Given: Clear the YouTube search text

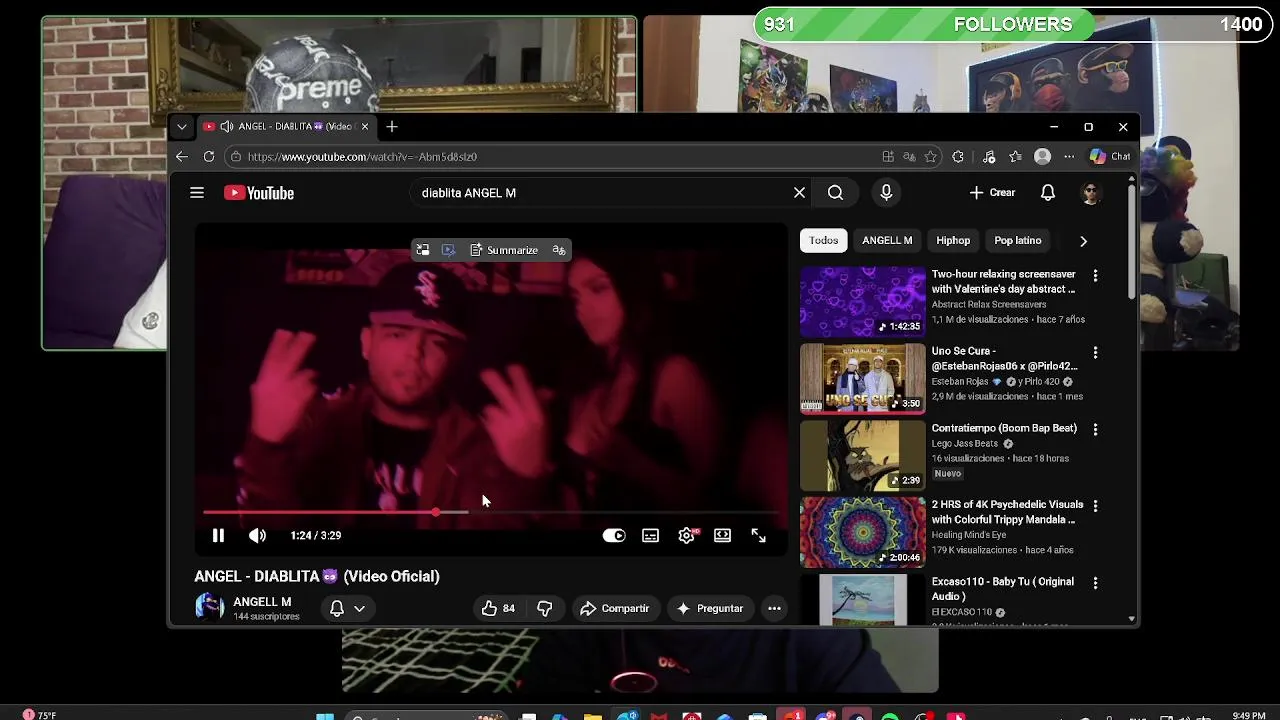Looking at the screenshot, I should coord(799,193).
